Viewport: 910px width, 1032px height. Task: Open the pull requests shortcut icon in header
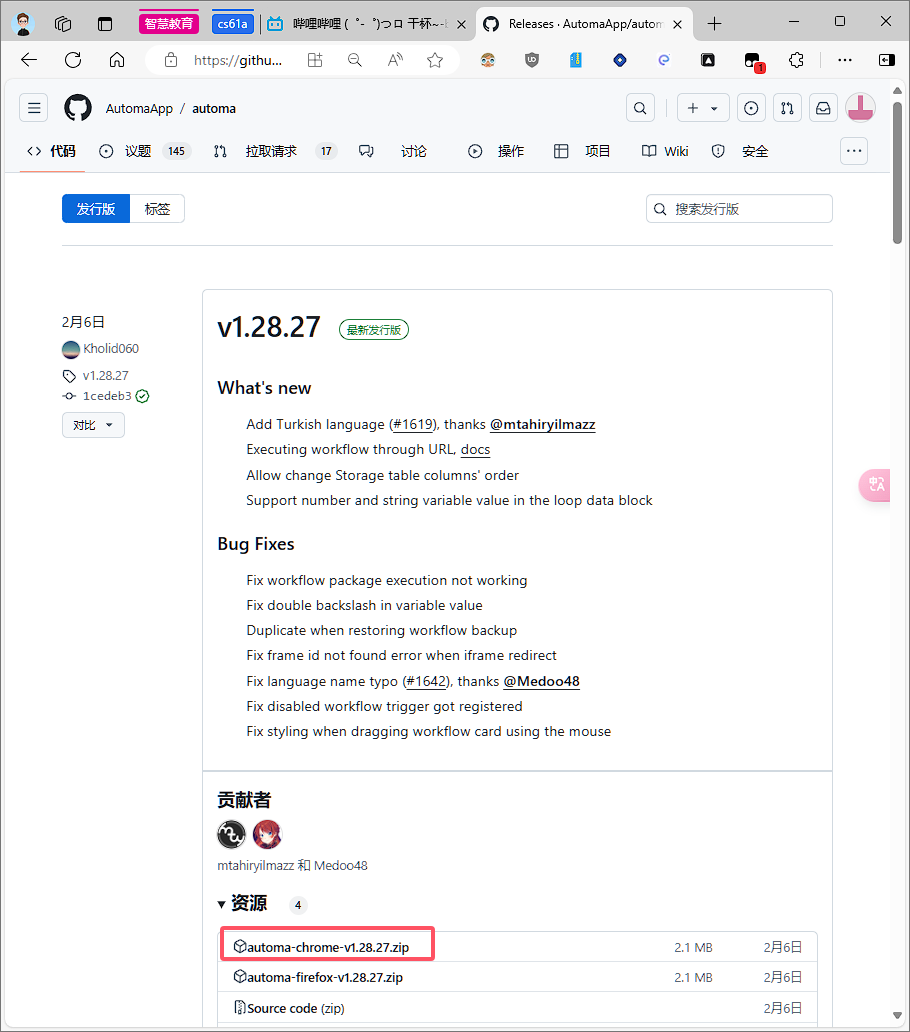pyautogui.click(x=787, y=108)
